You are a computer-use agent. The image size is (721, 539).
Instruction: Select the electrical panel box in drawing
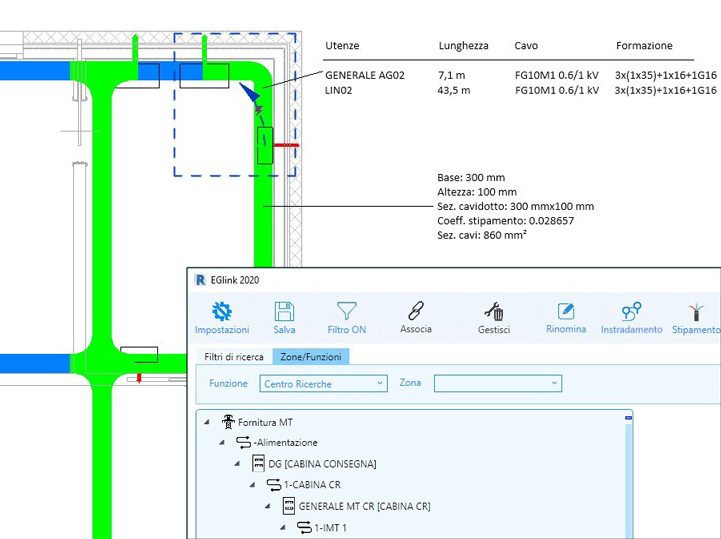click(x=265, y=145)
